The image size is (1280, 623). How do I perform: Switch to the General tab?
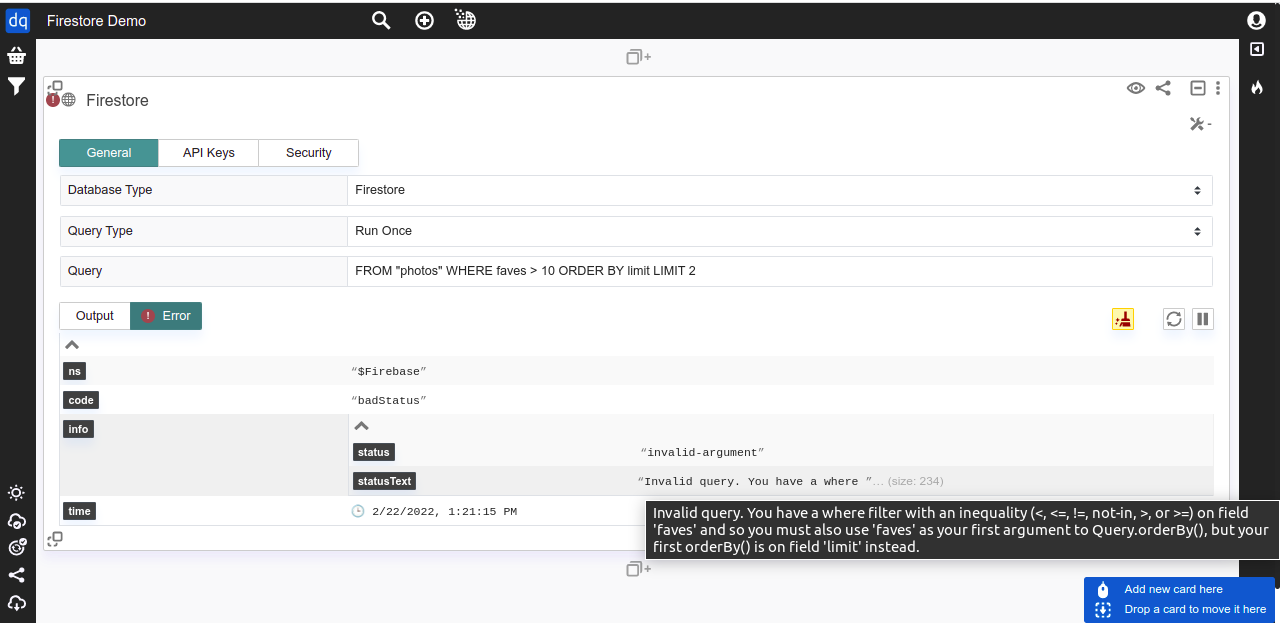[109, 153]
